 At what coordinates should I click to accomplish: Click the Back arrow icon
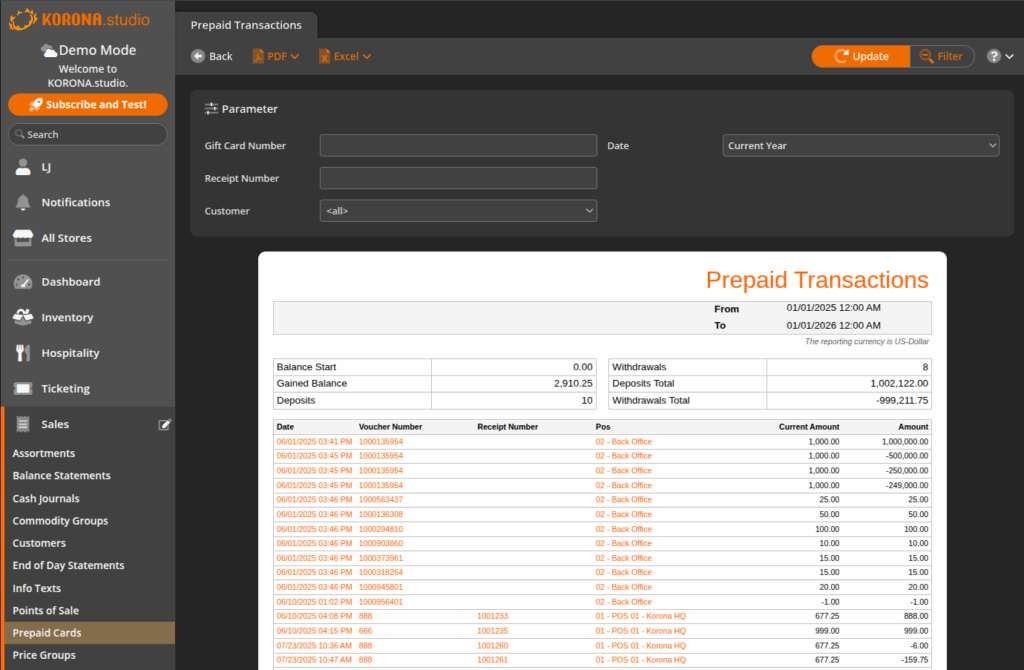(198, 56)
